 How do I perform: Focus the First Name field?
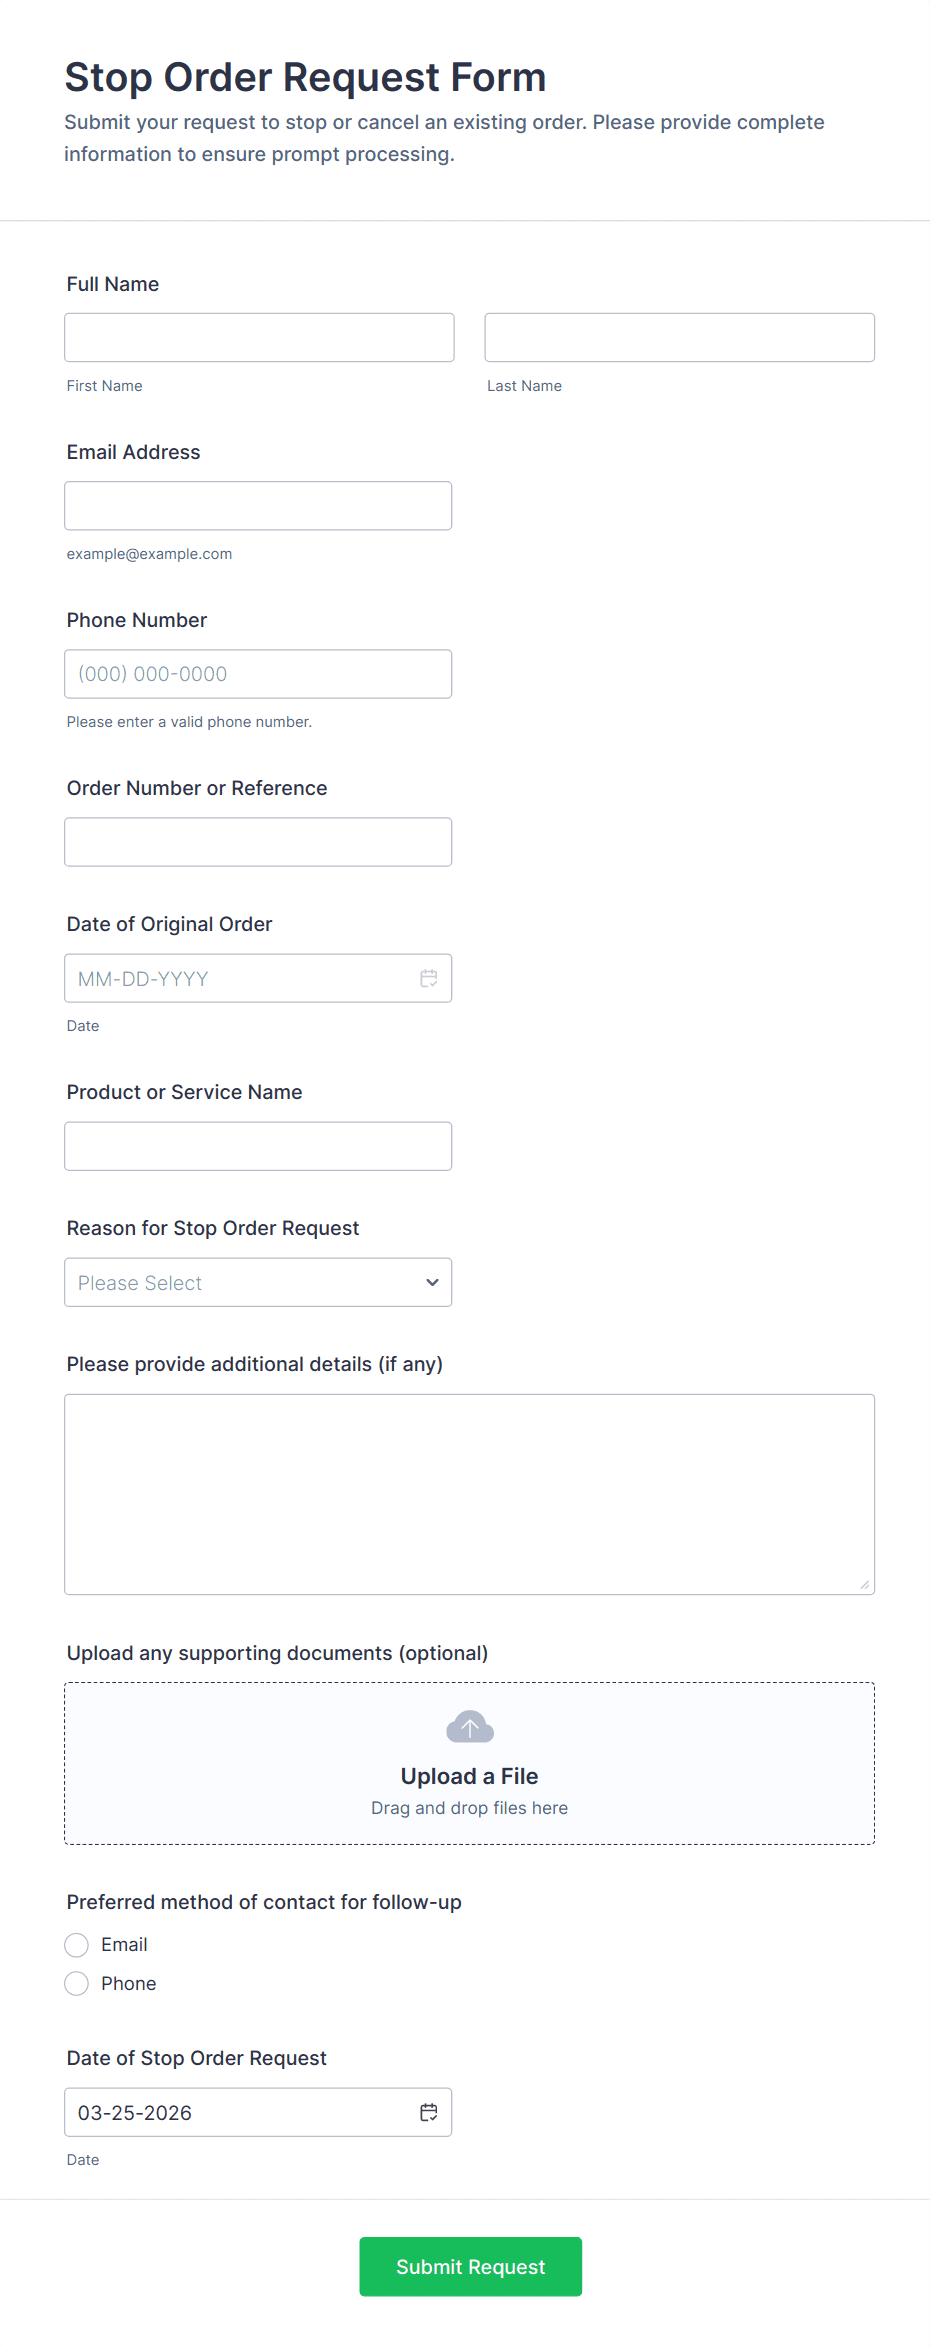(x=259, y=337)
